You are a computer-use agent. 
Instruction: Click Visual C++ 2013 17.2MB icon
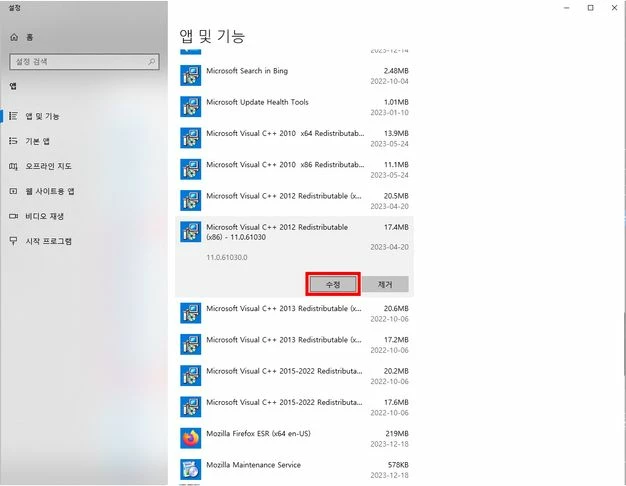[x=190, y=344]
